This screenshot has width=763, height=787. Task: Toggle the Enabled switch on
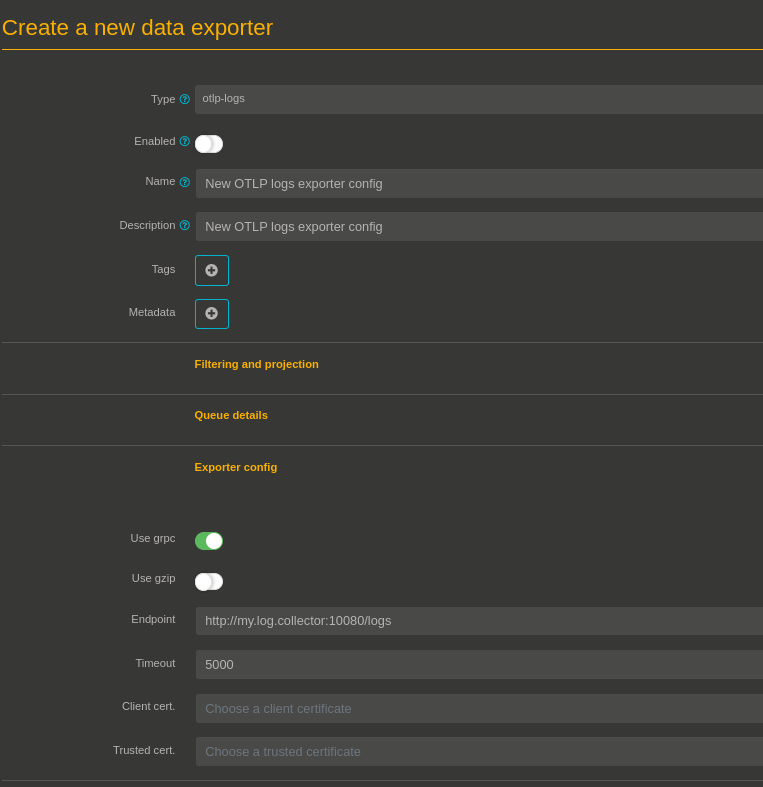tap(209, 143)
